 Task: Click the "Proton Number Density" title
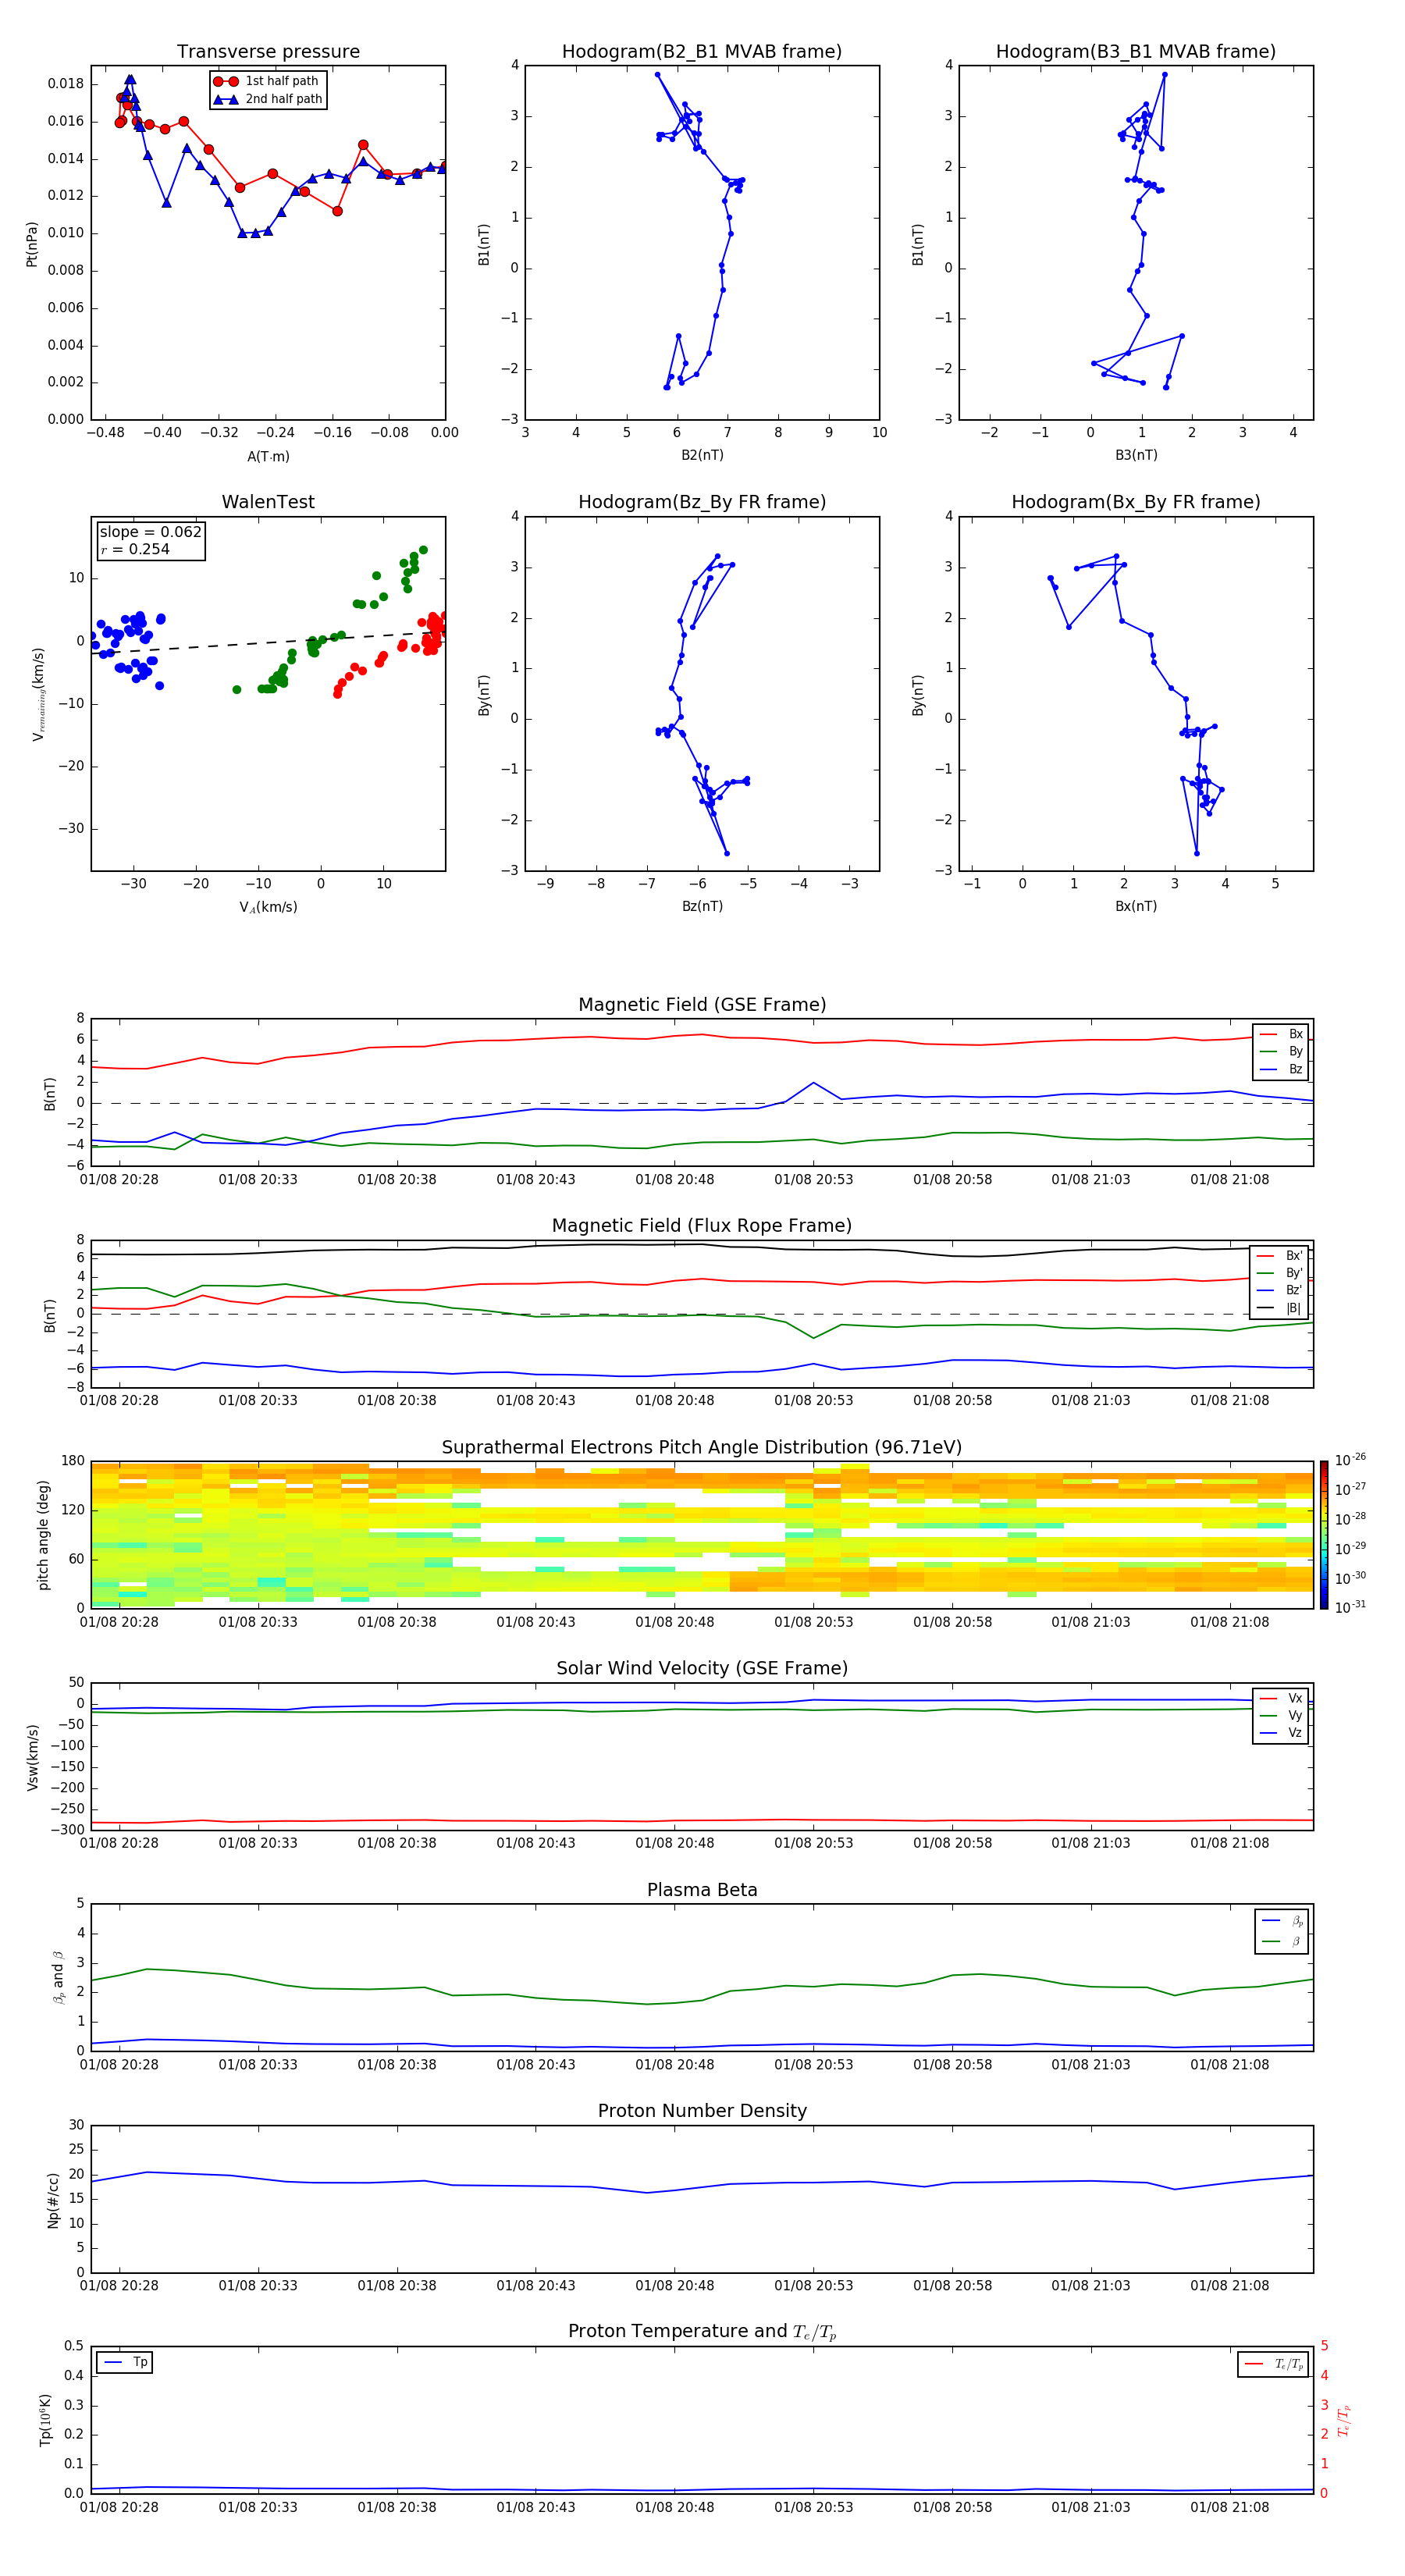pos(702,2111)
